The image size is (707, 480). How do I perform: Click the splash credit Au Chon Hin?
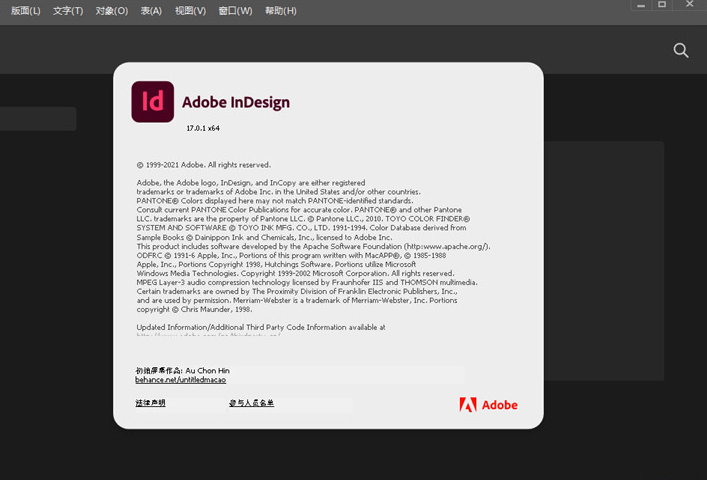click(207, 370)
